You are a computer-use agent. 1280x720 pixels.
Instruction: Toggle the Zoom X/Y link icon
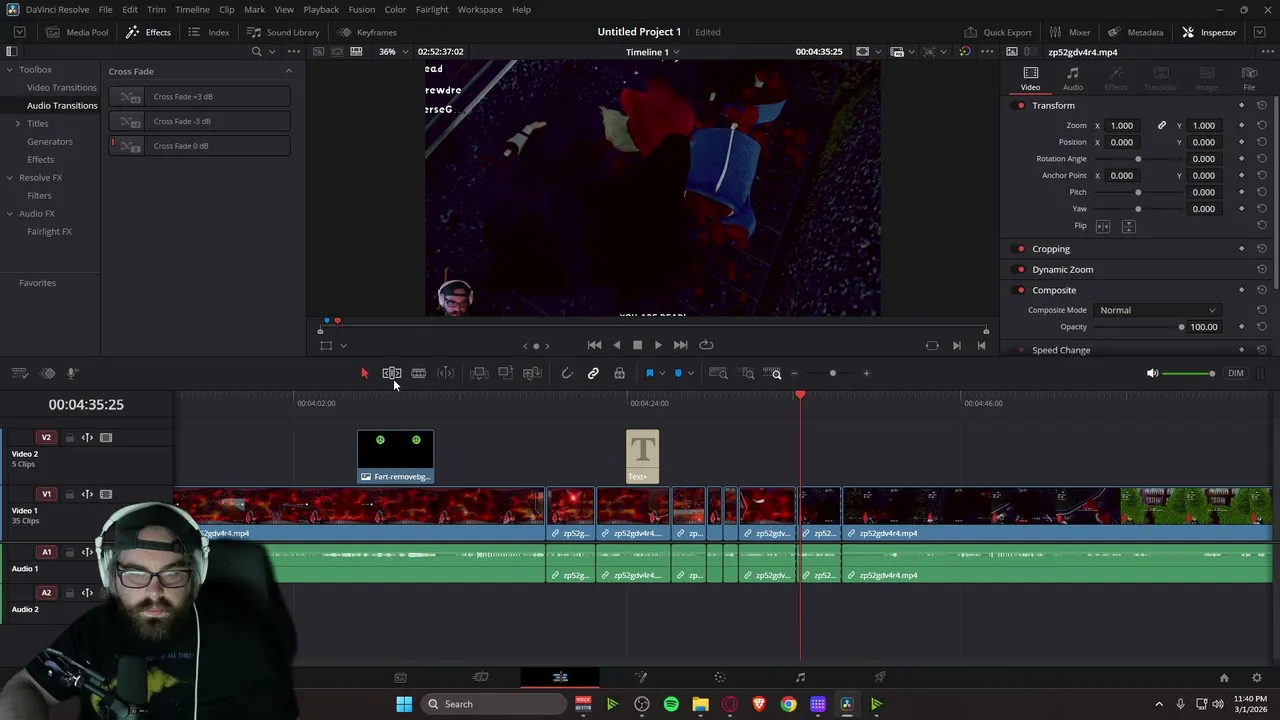pyautogui.click(x=1162, y=126)
